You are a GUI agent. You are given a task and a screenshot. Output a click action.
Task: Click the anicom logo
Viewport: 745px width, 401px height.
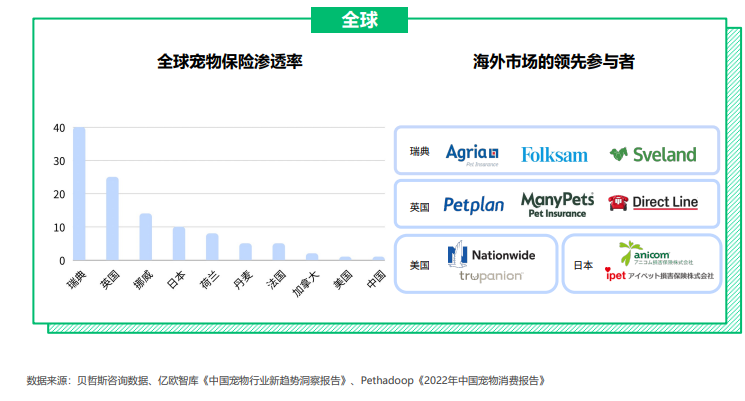pos(656,253)
